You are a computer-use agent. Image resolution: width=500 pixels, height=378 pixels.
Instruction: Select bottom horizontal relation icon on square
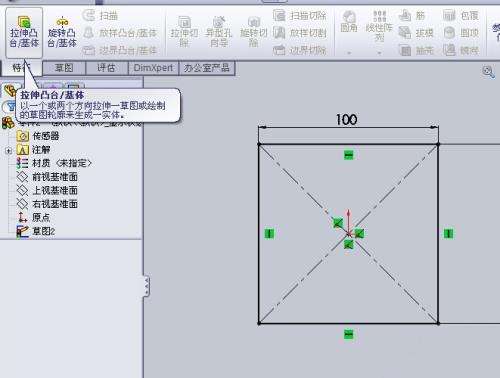349,334
